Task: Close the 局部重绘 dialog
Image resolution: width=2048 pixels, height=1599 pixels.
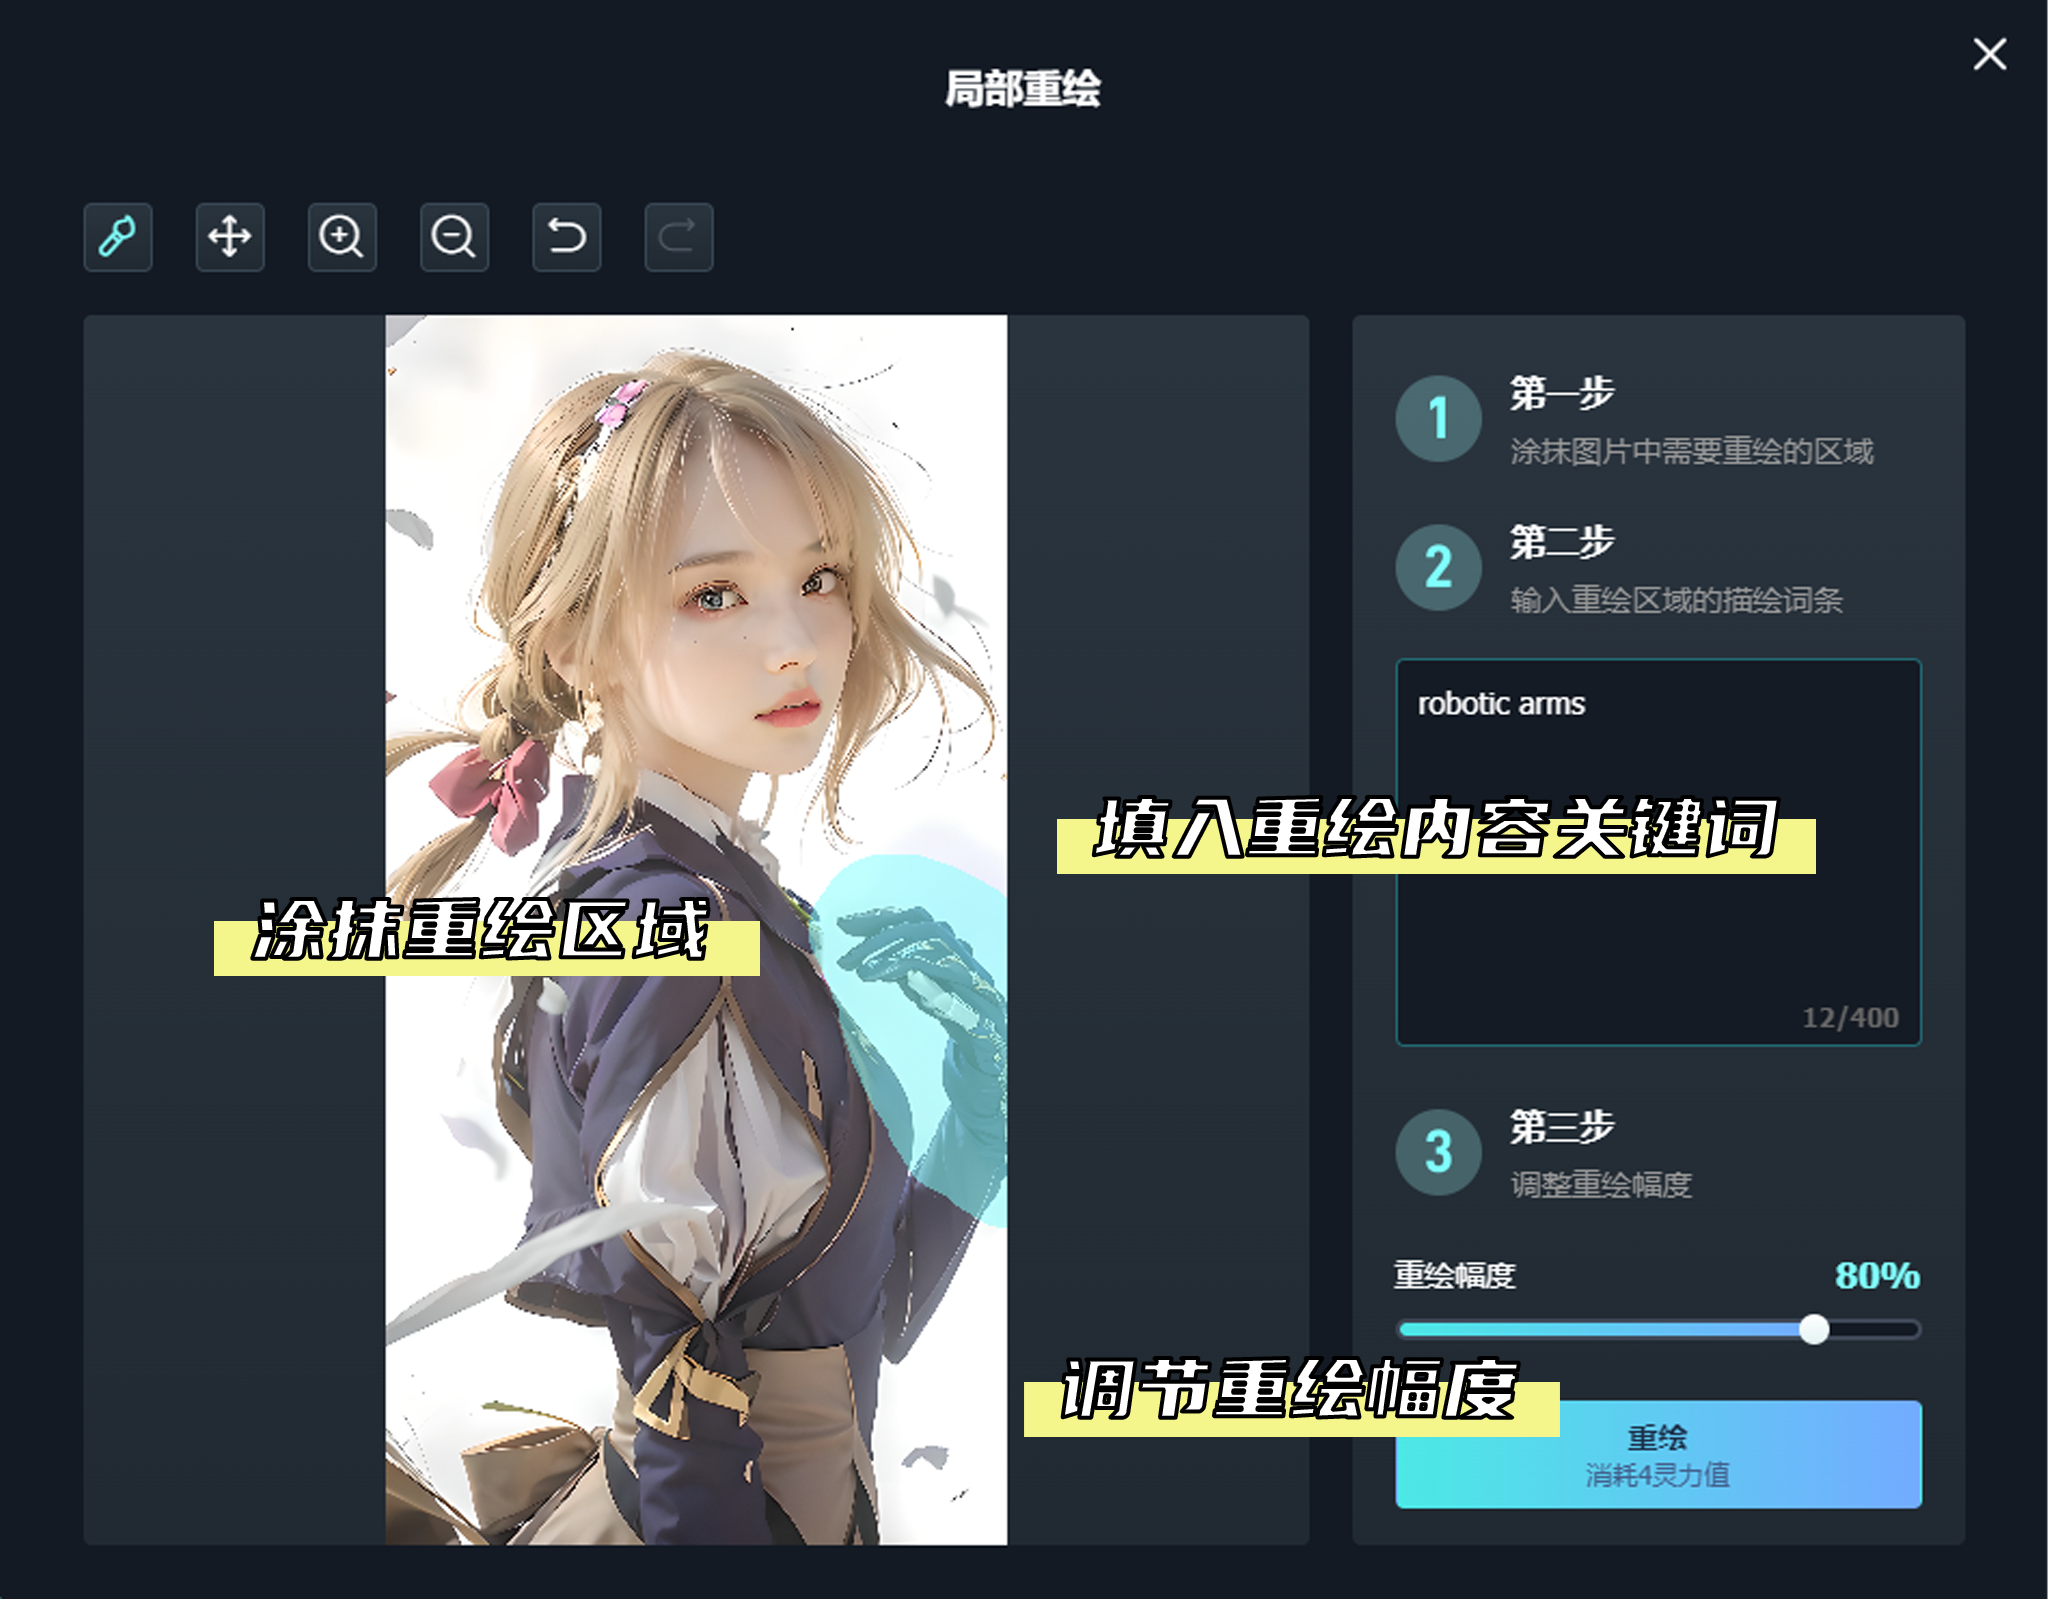Action: coord(1989,54)
